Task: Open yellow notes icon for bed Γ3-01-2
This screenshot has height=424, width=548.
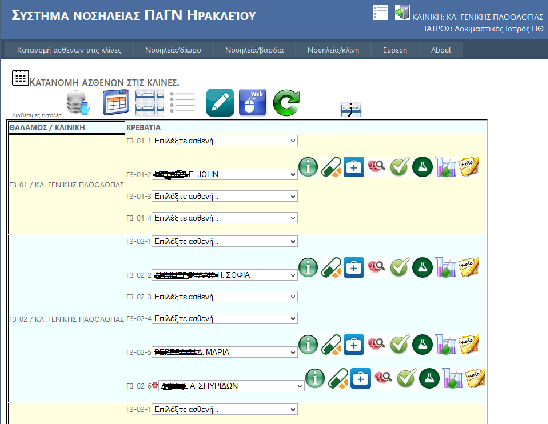Action: pyautogui.click(x=468, y=167)
